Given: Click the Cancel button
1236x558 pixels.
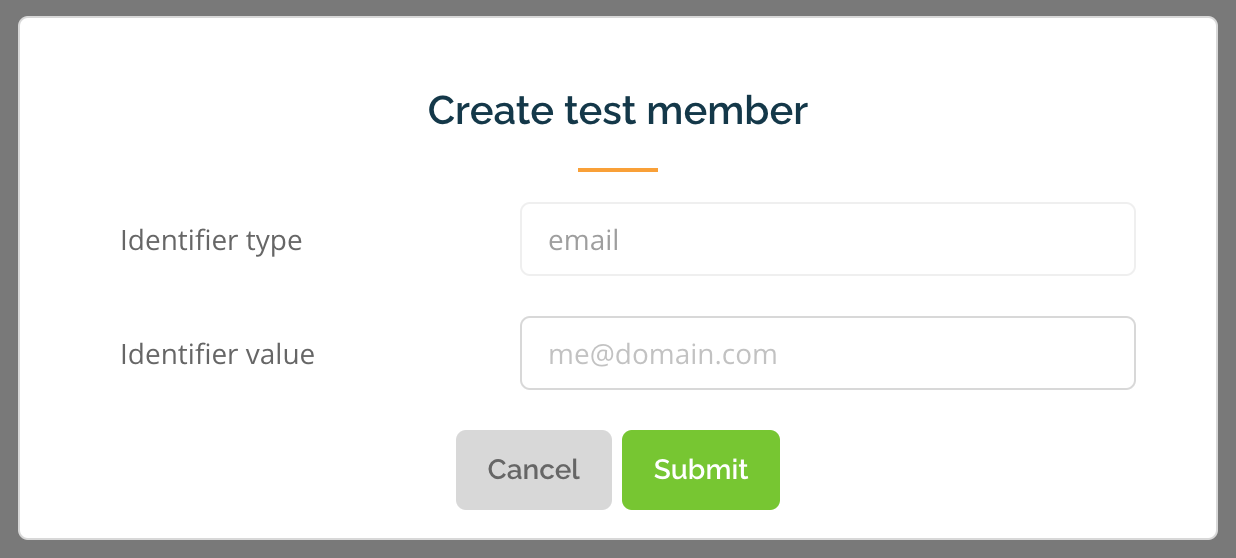Looking at the screenshot, I should (534, 470).
